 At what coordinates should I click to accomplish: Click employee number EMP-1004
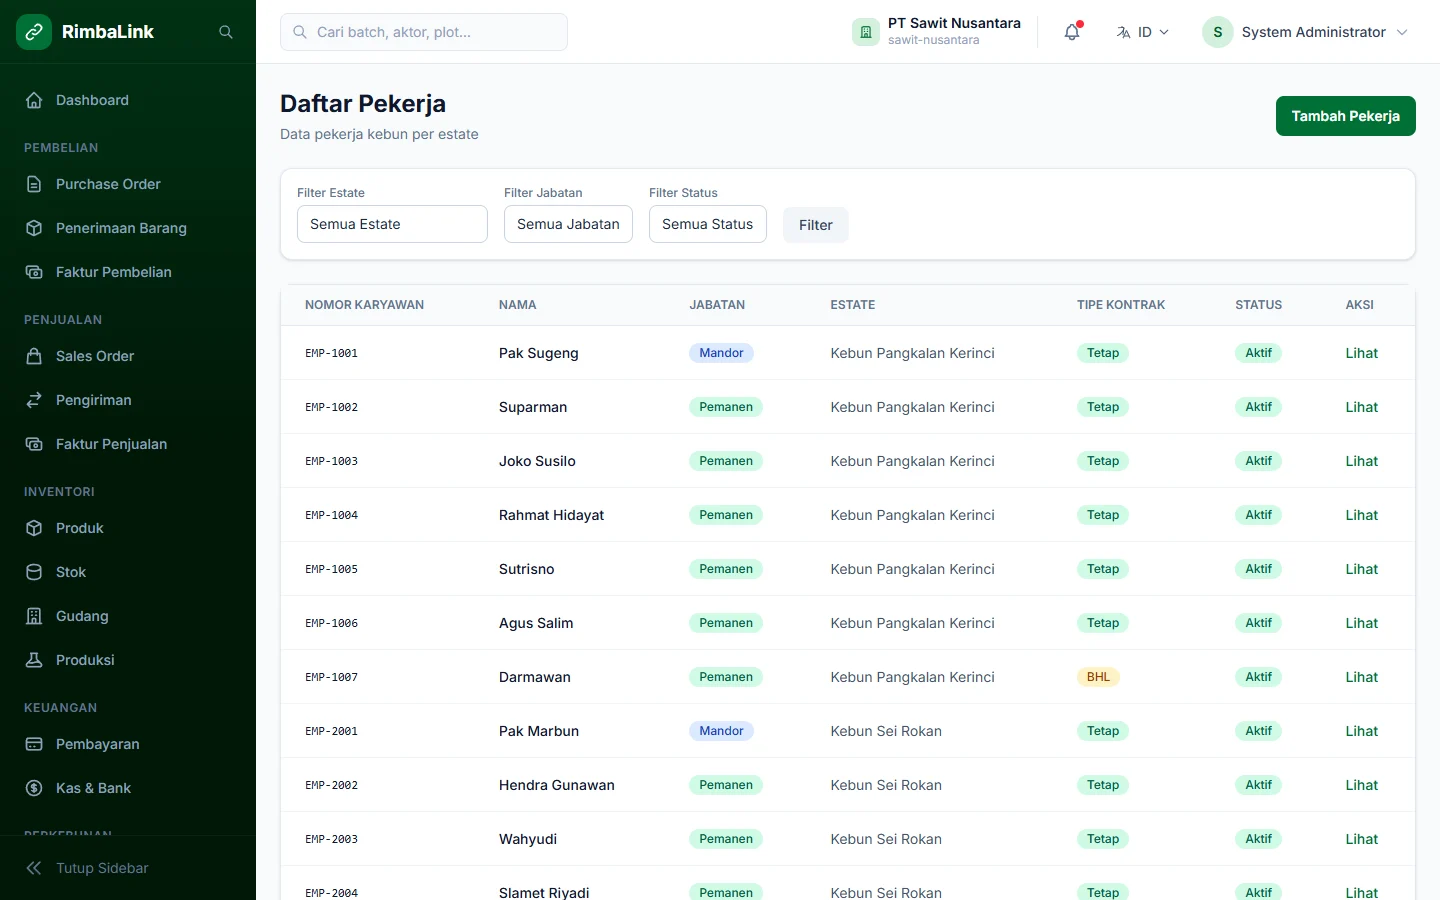[x=331, y=515]
